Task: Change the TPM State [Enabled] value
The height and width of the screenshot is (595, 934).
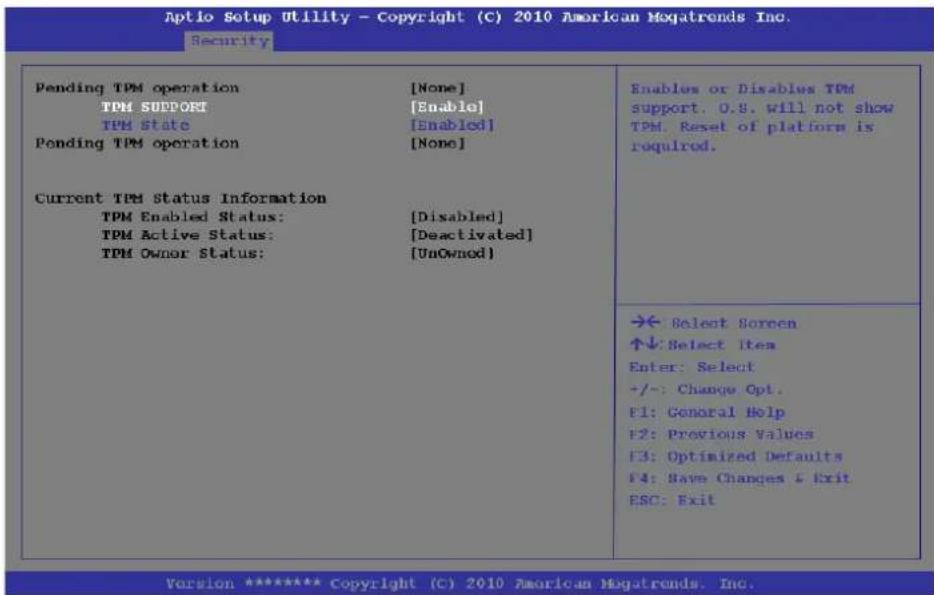Action: point(452,125)
